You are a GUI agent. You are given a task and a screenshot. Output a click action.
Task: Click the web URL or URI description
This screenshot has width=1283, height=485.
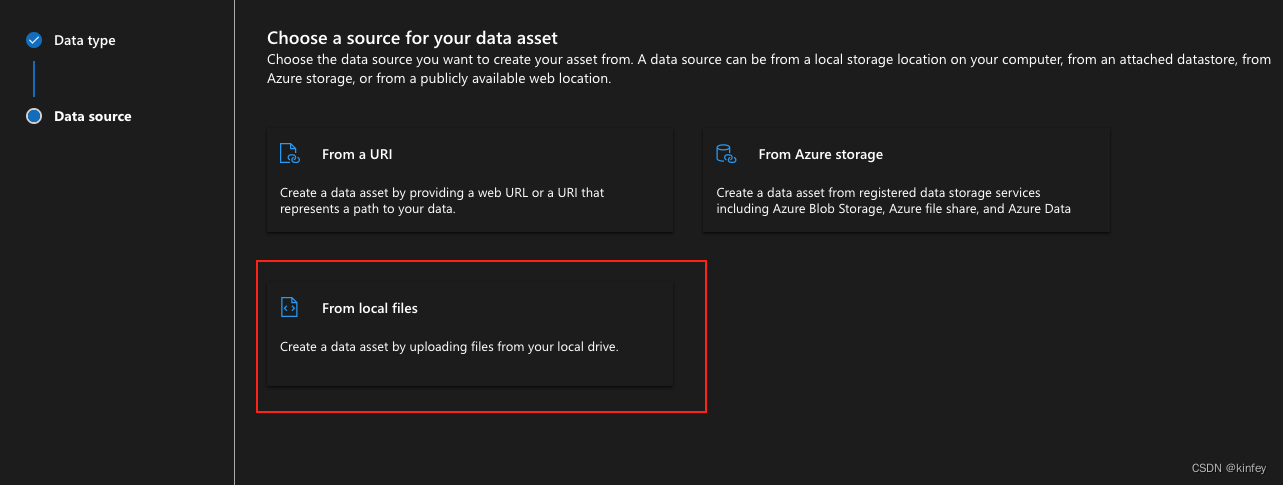point(442,200)
